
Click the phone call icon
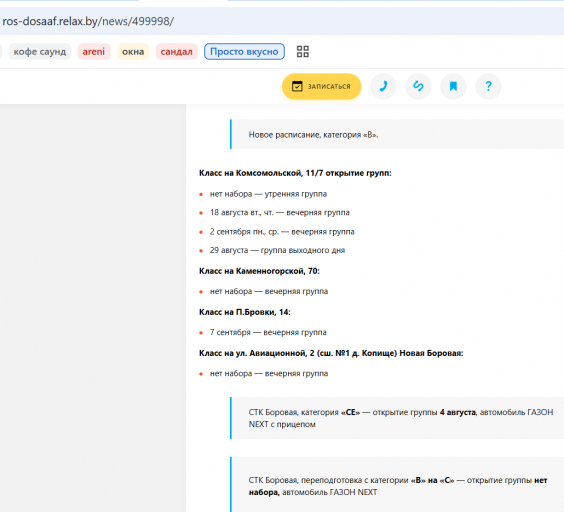pos(383,86)
